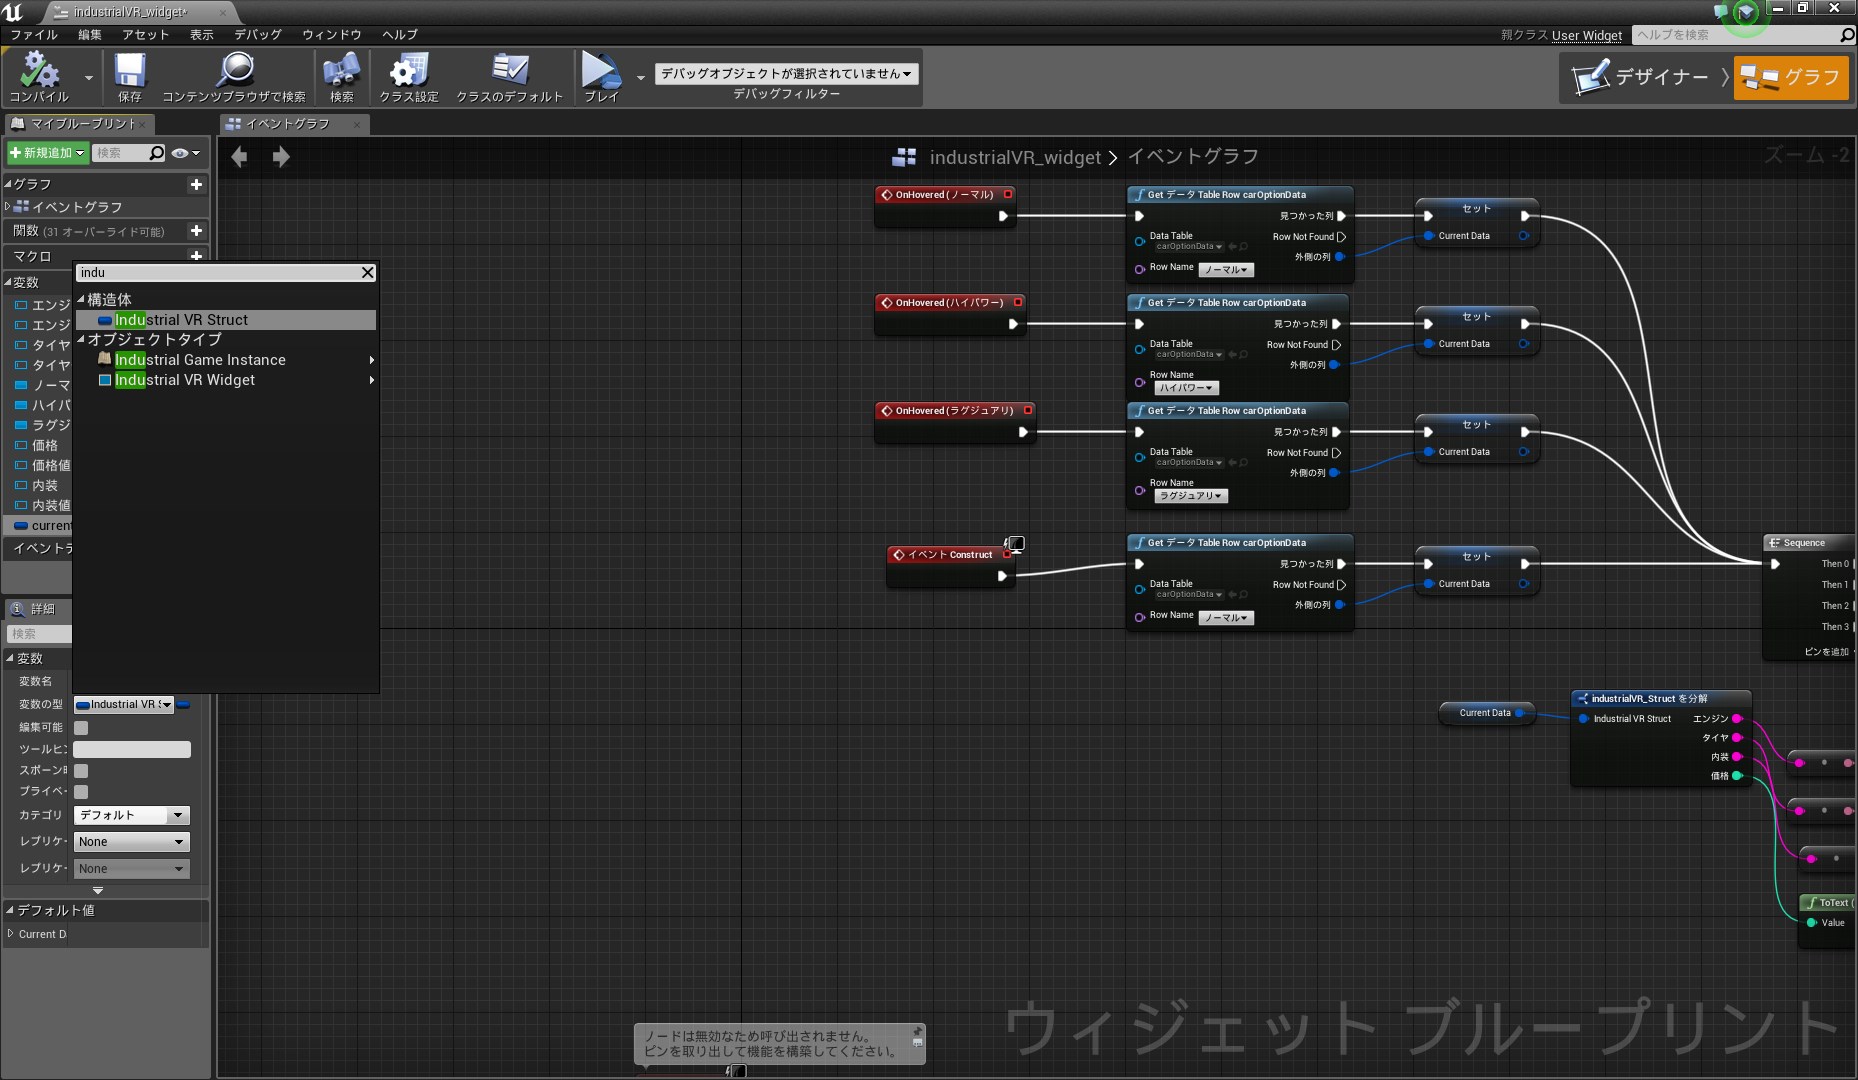
Task: Expand Current Data default value row
Action: click(10, 934)
